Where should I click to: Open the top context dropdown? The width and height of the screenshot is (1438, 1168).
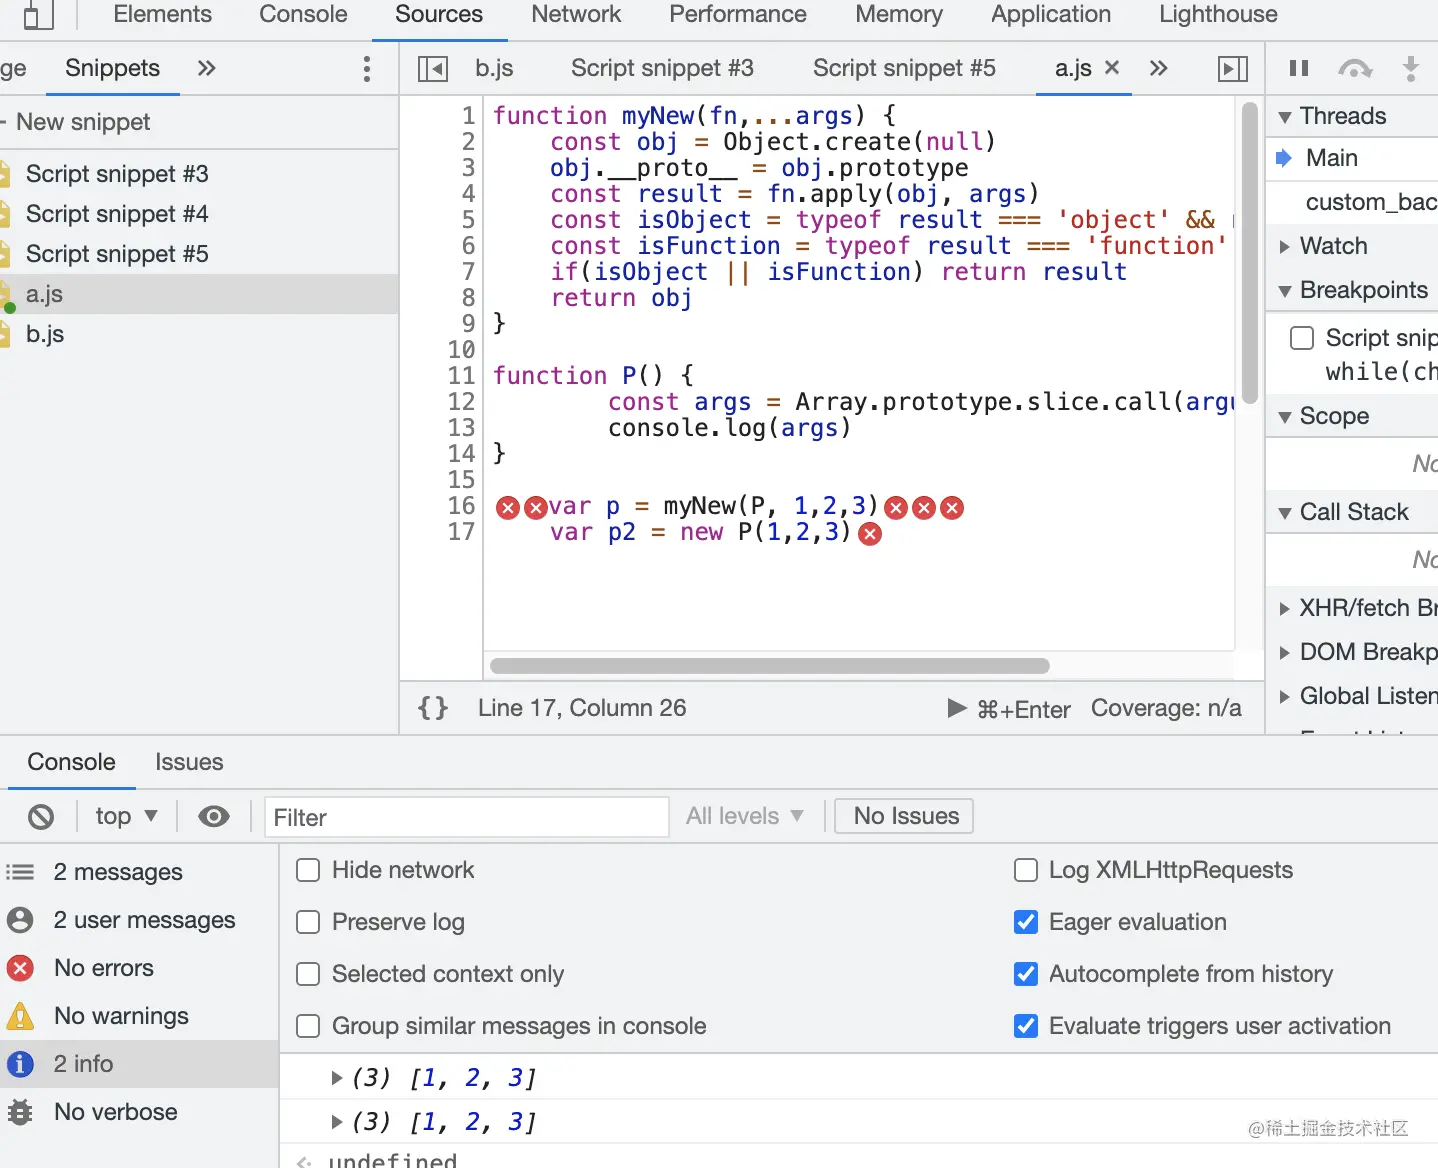pyautogui.click(x=127, y=817)
